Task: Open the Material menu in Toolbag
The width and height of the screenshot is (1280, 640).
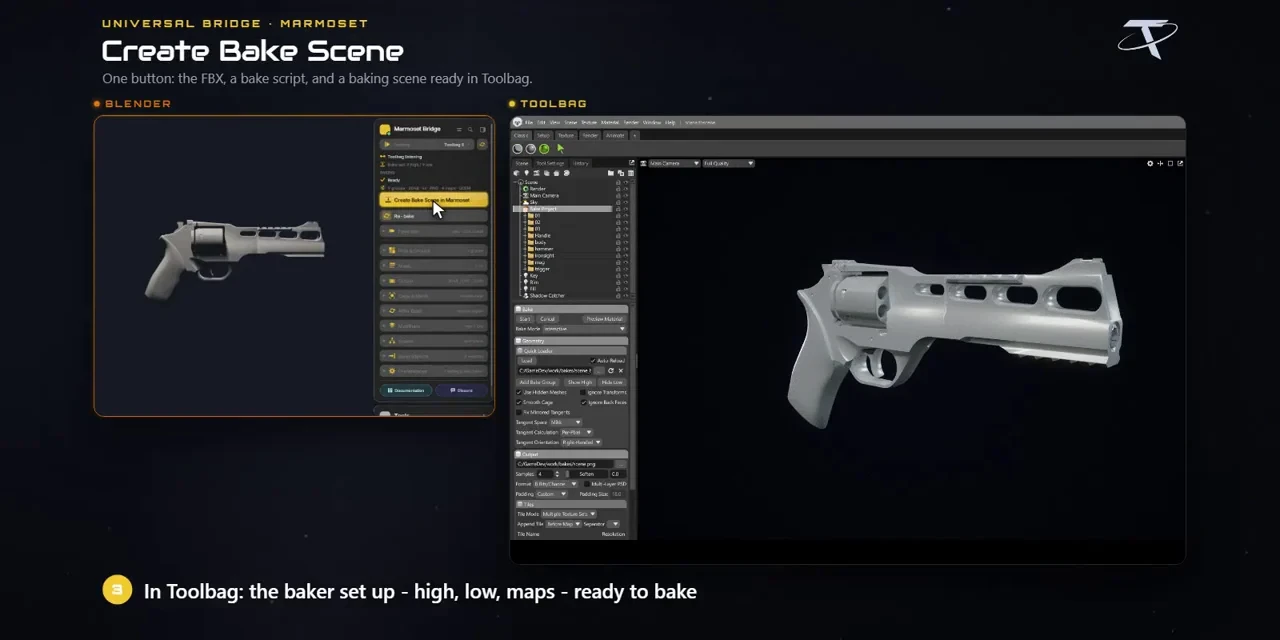Action: click(610, 122)
